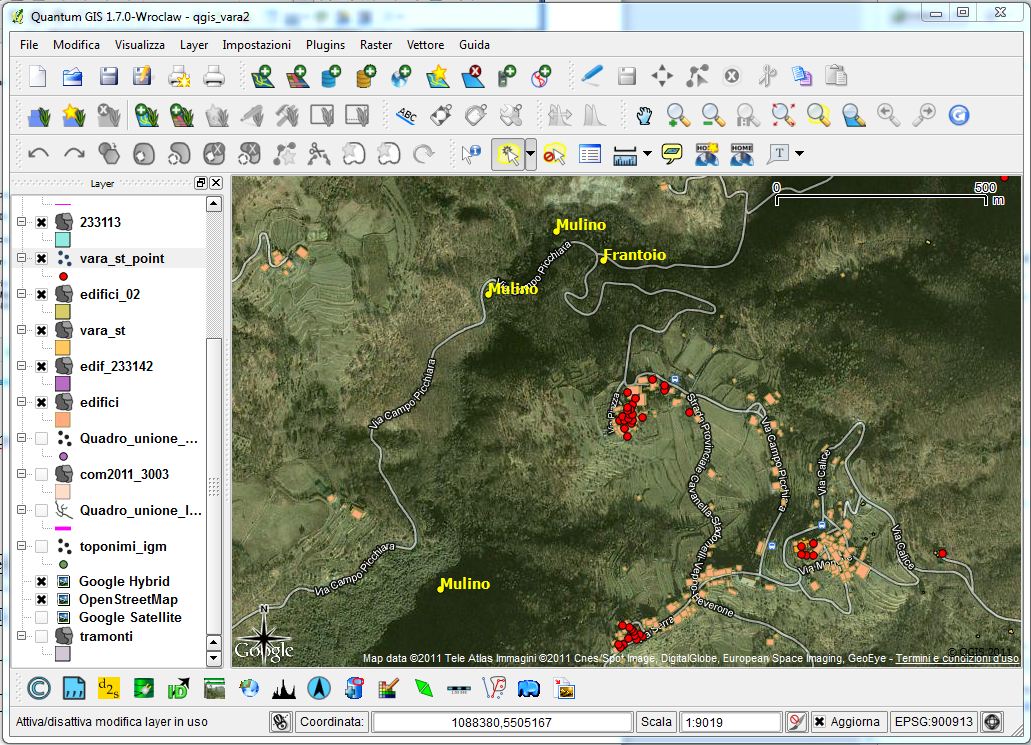Toggle editing pencil icon

click(x=592, y=76)
